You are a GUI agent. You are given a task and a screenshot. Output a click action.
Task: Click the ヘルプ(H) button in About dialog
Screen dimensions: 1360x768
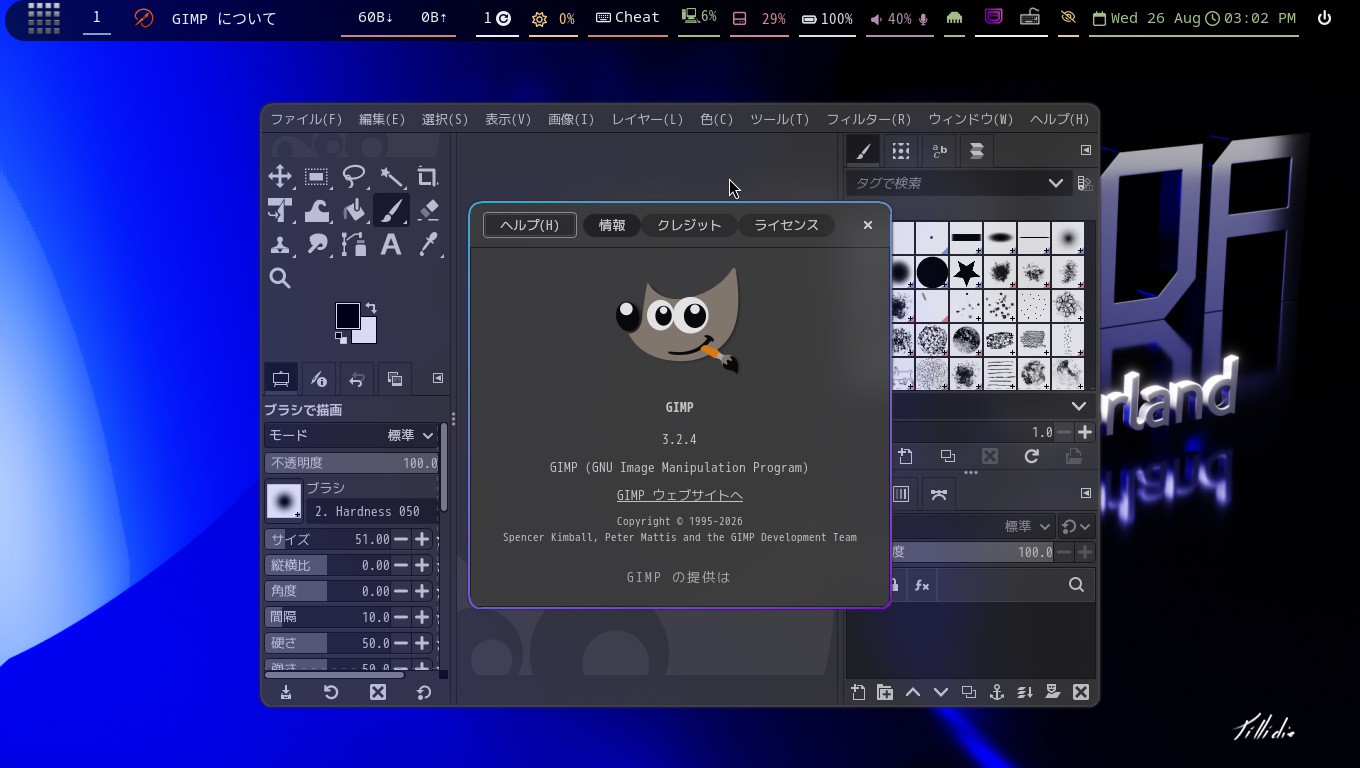pos(530,225)
